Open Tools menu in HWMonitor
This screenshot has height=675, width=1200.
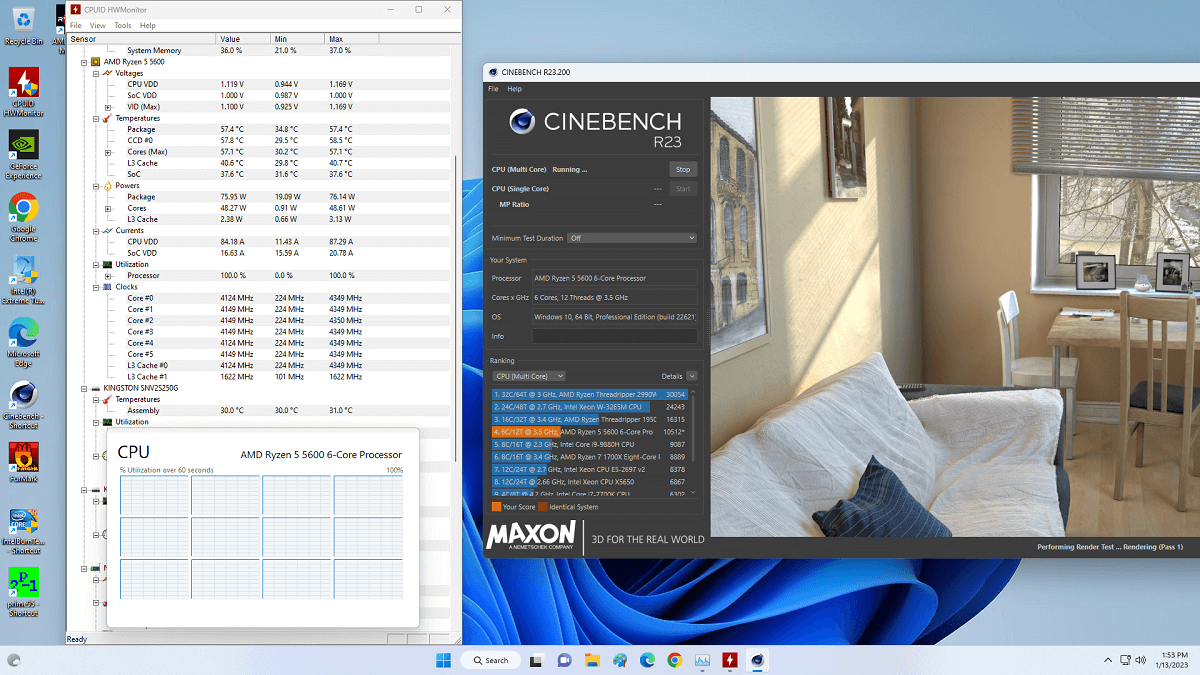(123, 25)
